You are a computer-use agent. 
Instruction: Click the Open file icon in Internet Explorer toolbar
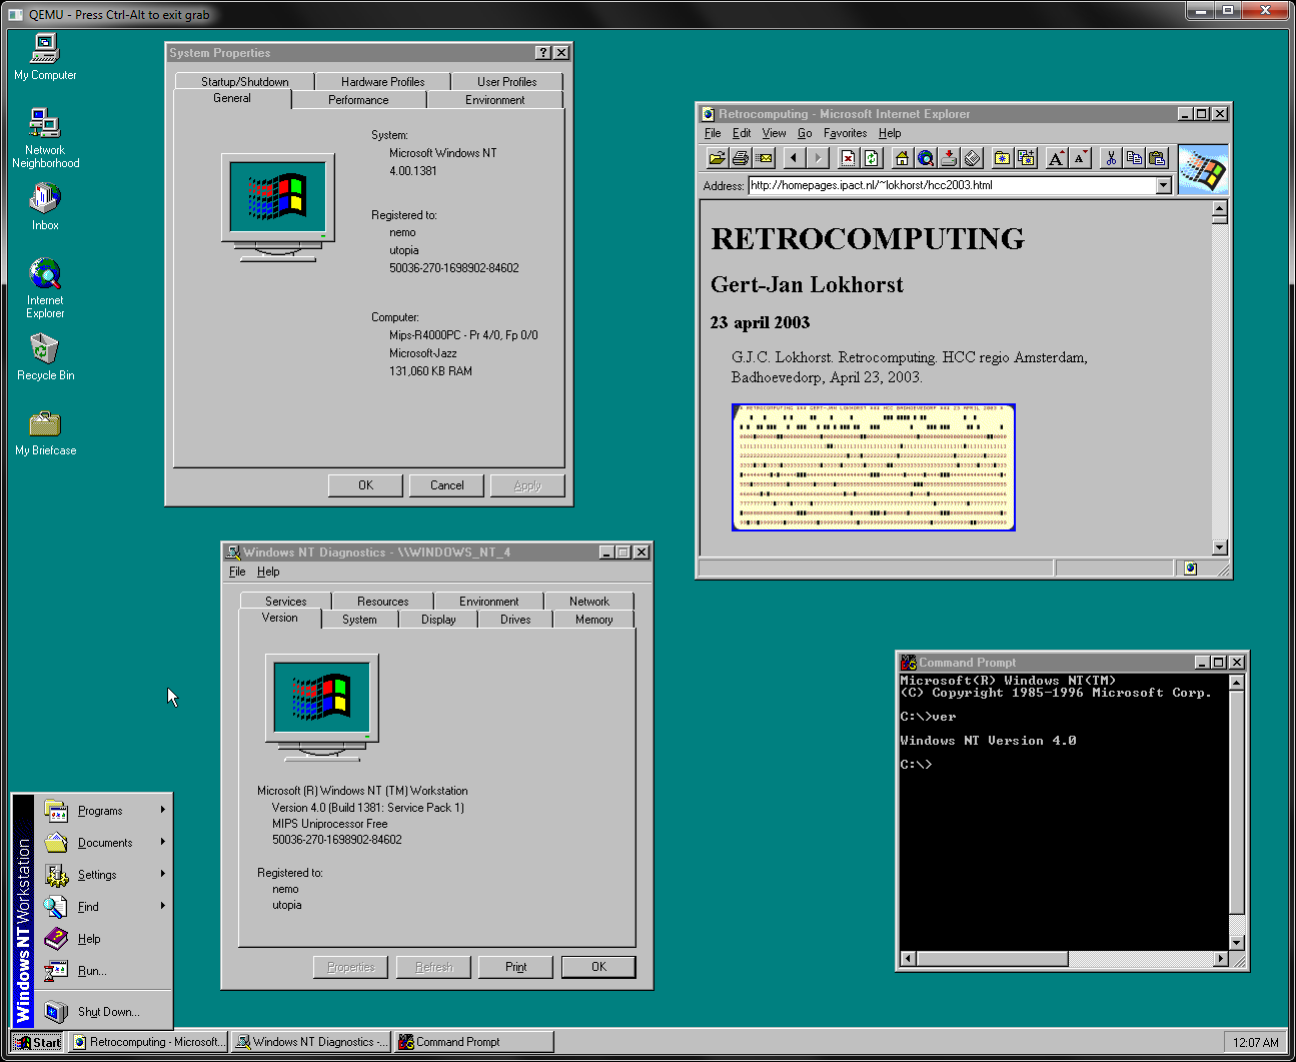pos(717,157)
